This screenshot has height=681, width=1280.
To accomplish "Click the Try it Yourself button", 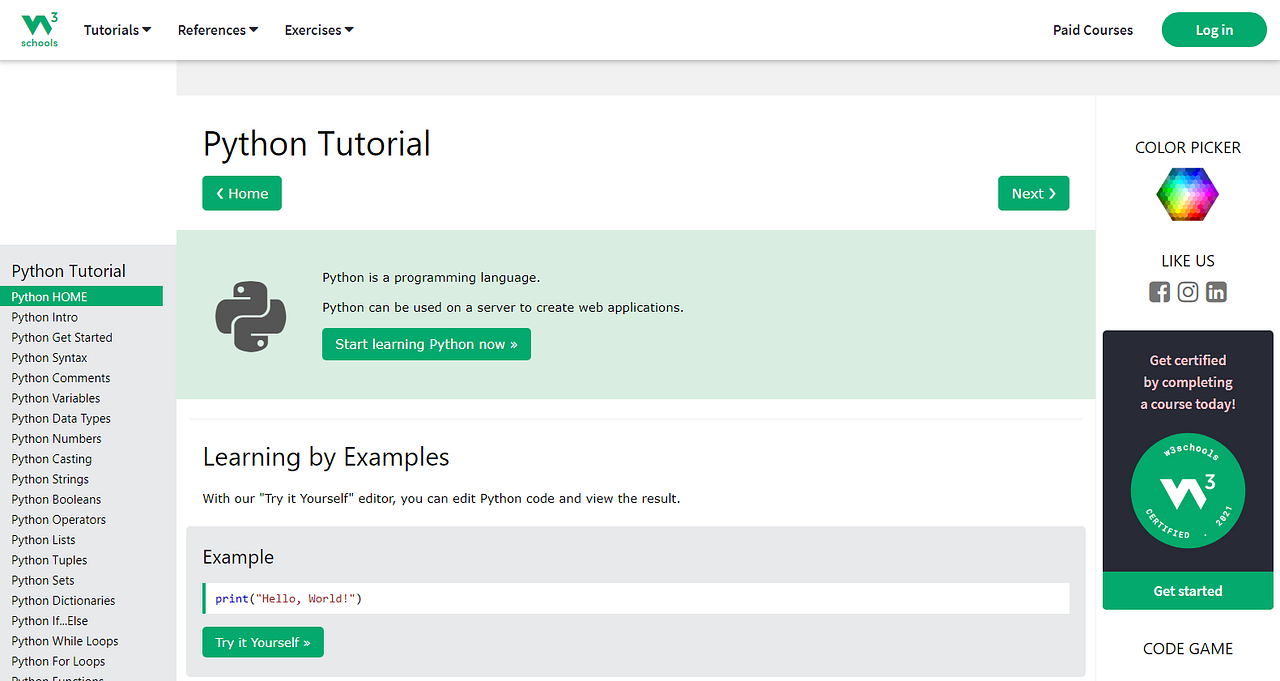I will coord(262,642).
